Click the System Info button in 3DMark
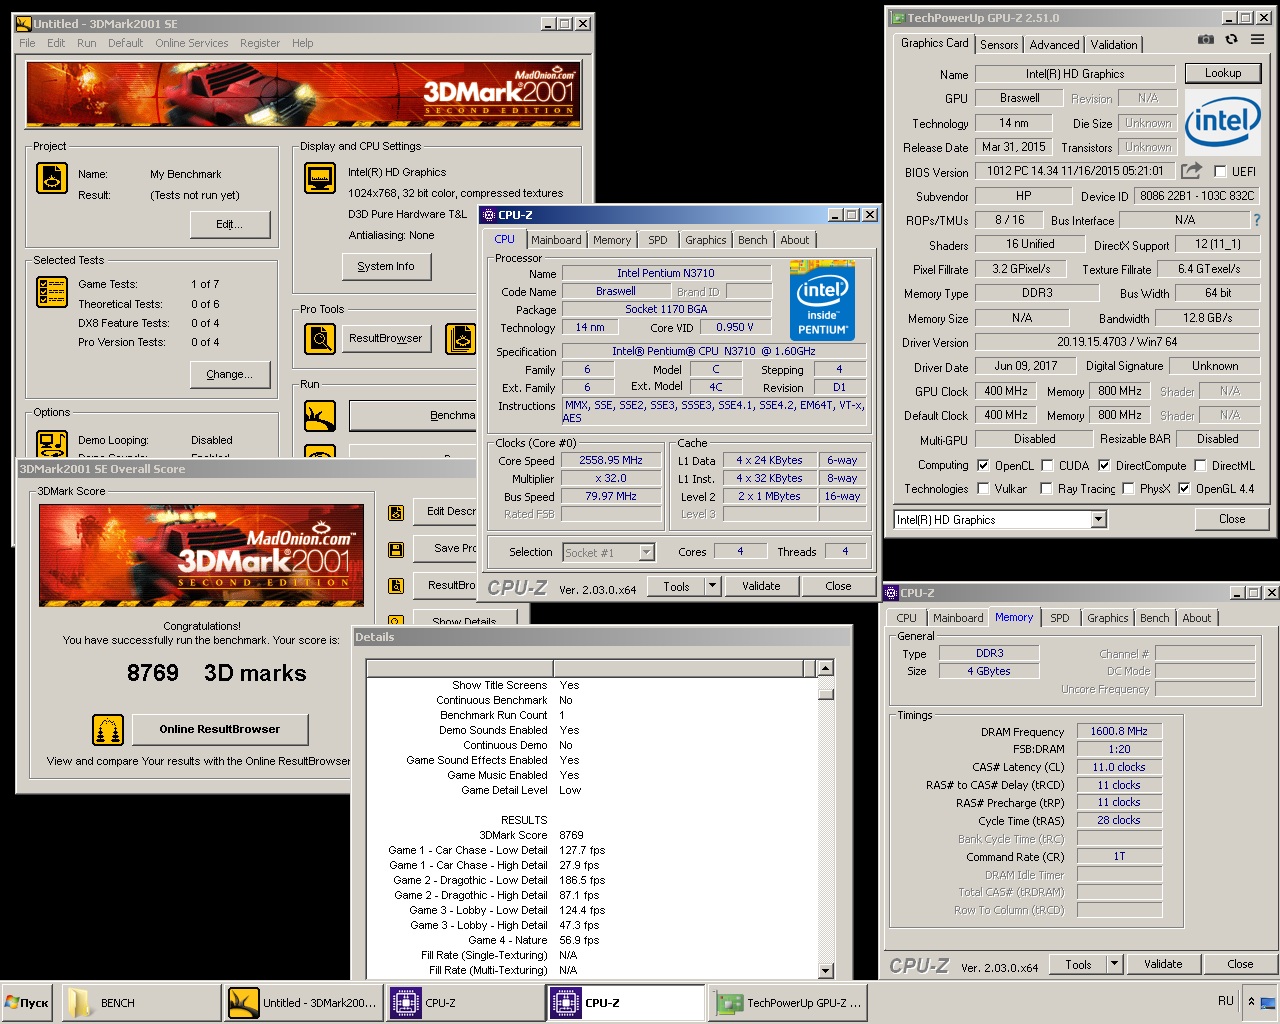 click(x=386, y=266)
